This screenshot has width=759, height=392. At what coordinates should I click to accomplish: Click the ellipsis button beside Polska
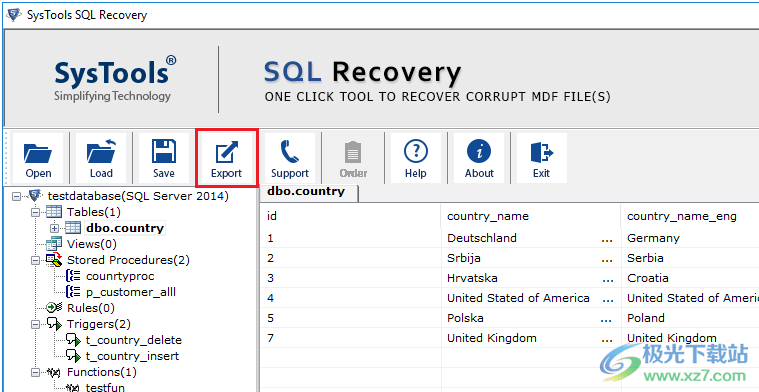click(607, 319)
